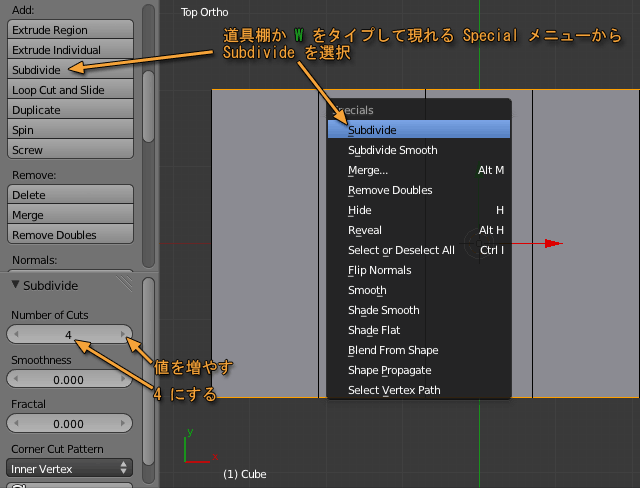Collapse the Subdivide operator panel

click(16, 285)
